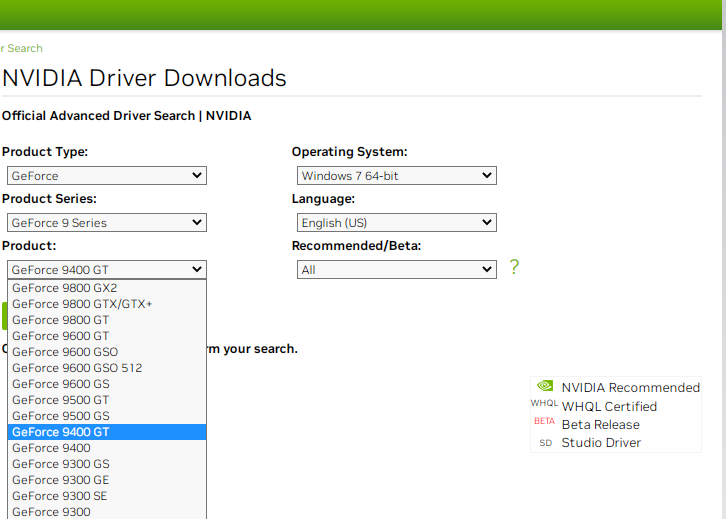Click the NVIDIA Recommended legend text

click(631, 388)
